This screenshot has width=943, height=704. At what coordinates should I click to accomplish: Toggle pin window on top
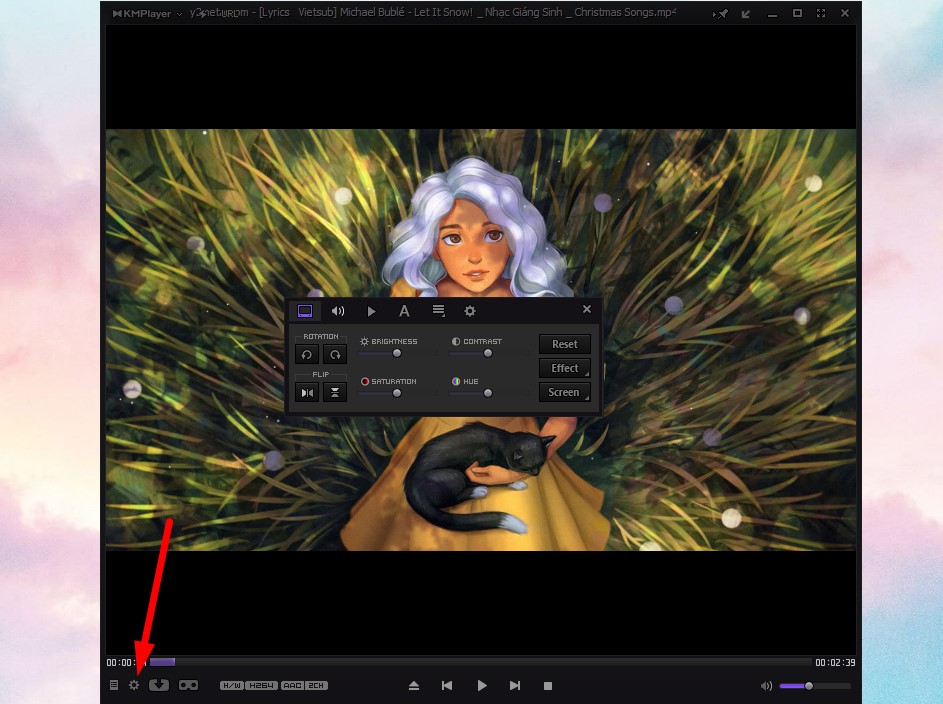[x=722, y=13]
